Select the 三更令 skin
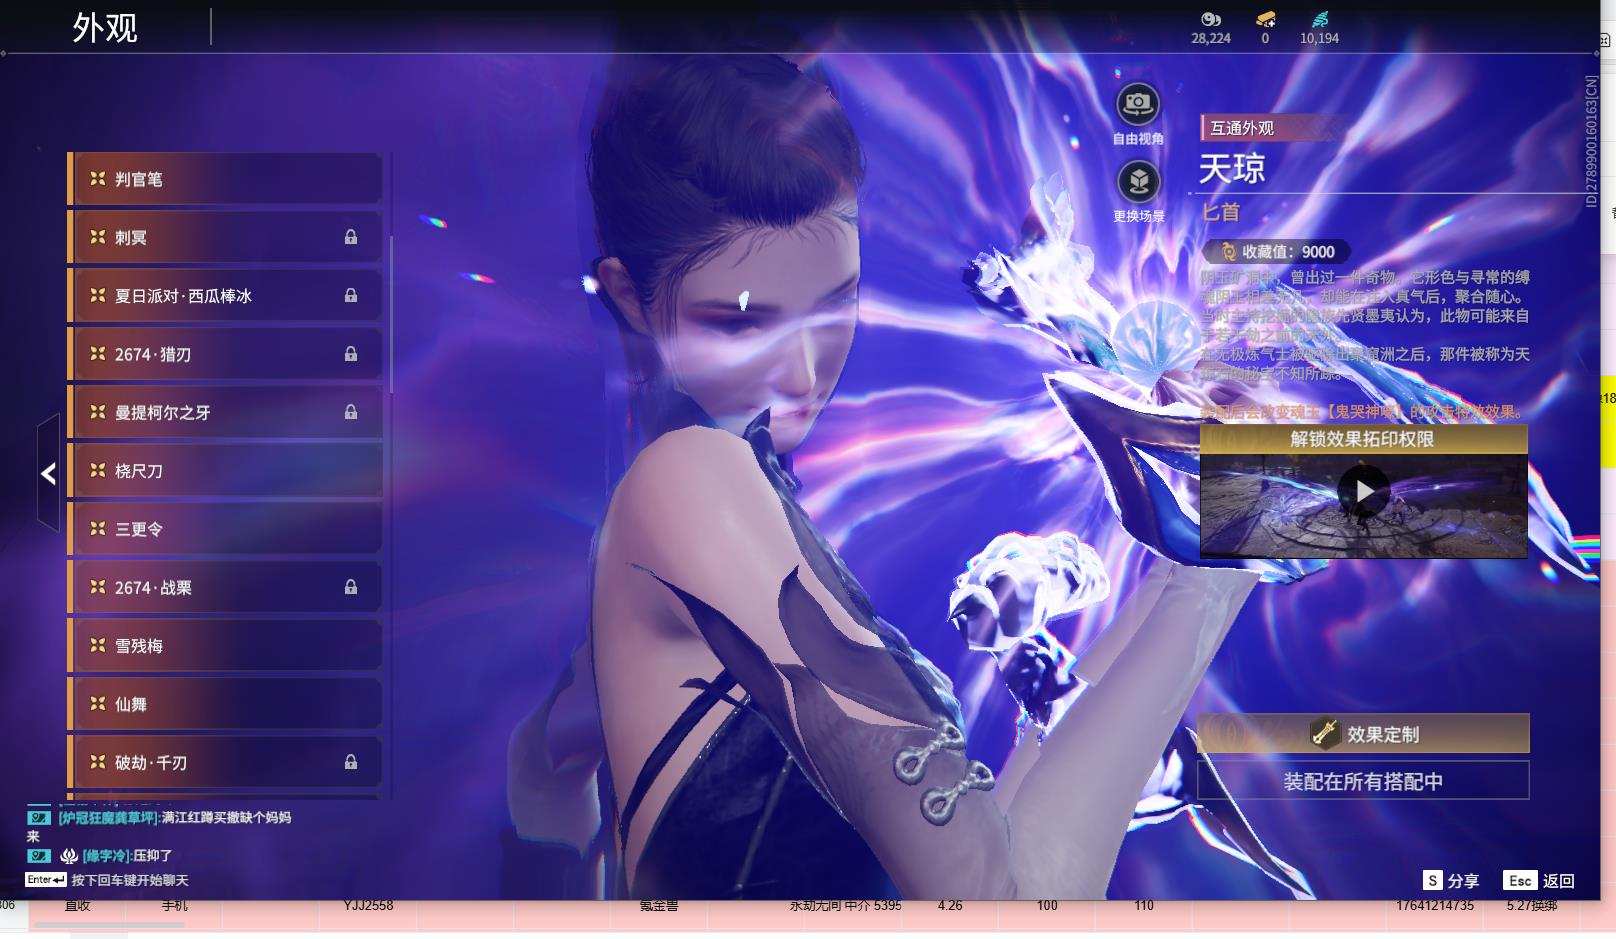 click(225, 529)
